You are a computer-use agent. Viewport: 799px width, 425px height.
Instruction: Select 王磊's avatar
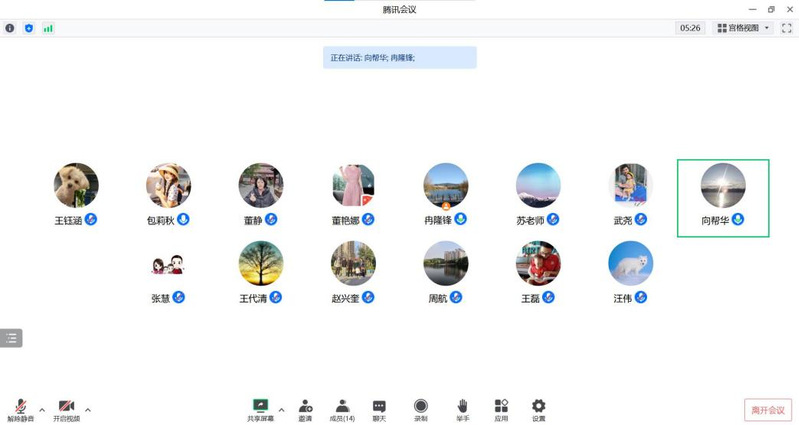tap(538, 263)
